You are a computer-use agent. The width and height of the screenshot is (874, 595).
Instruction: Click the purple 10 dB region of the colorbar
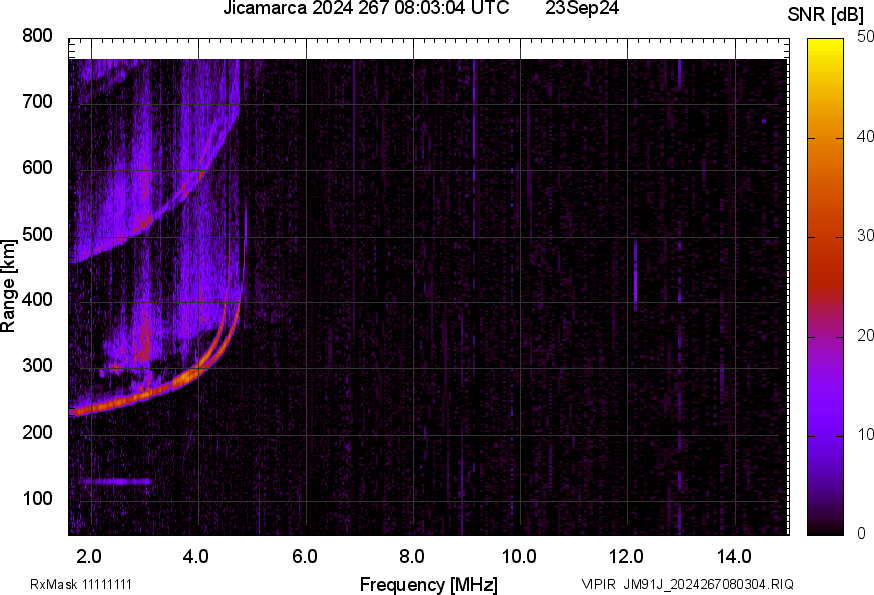825,436
